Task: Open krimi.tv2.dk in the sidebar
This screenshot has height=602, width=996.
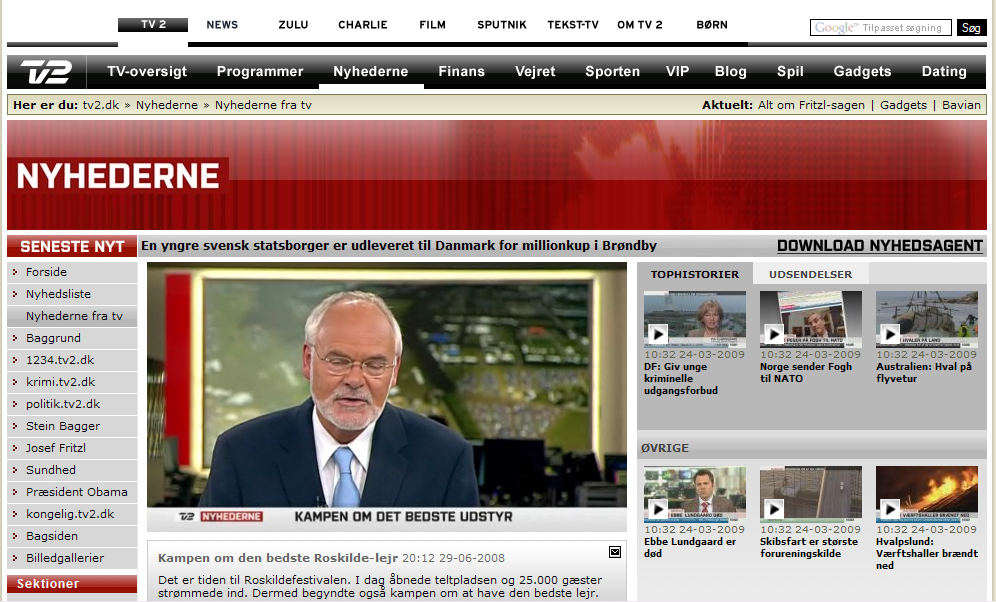Action: 72,382
